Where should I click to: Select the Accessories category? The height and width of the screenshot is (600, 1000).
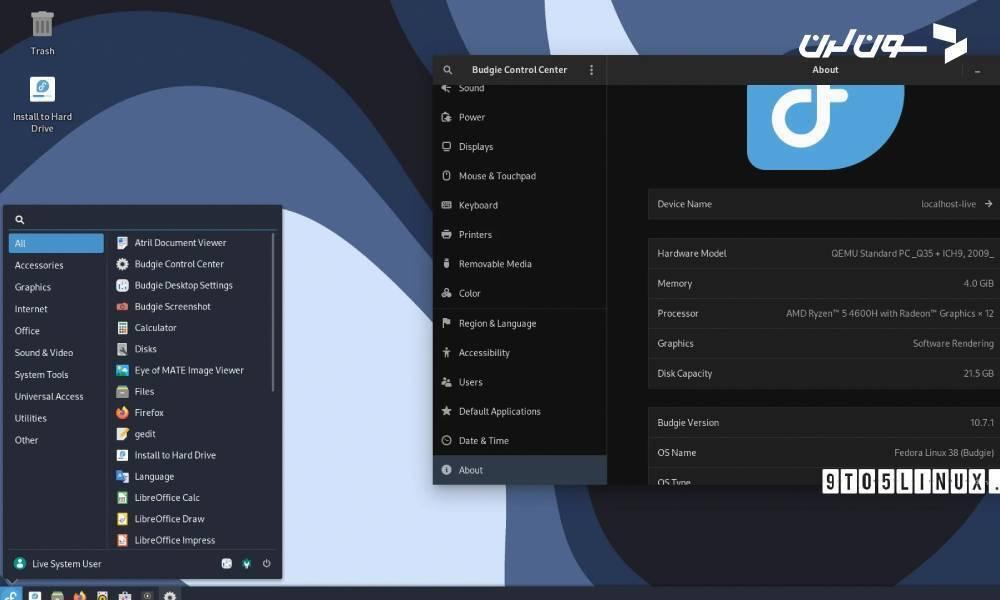point(56,265)
